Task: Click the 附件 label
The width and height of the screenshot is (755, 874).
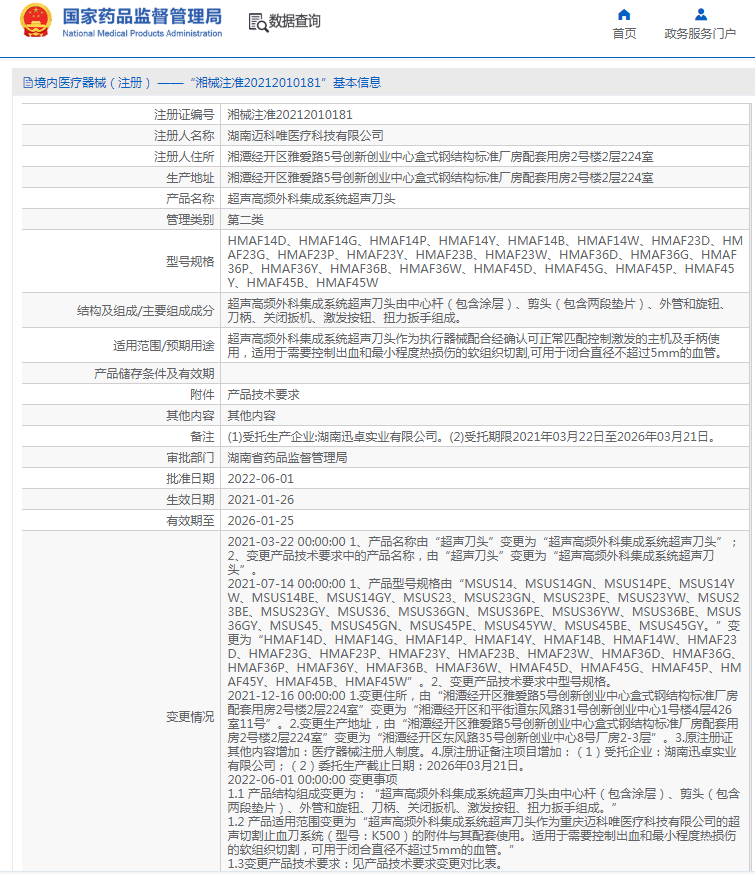Action: [202, 395]
